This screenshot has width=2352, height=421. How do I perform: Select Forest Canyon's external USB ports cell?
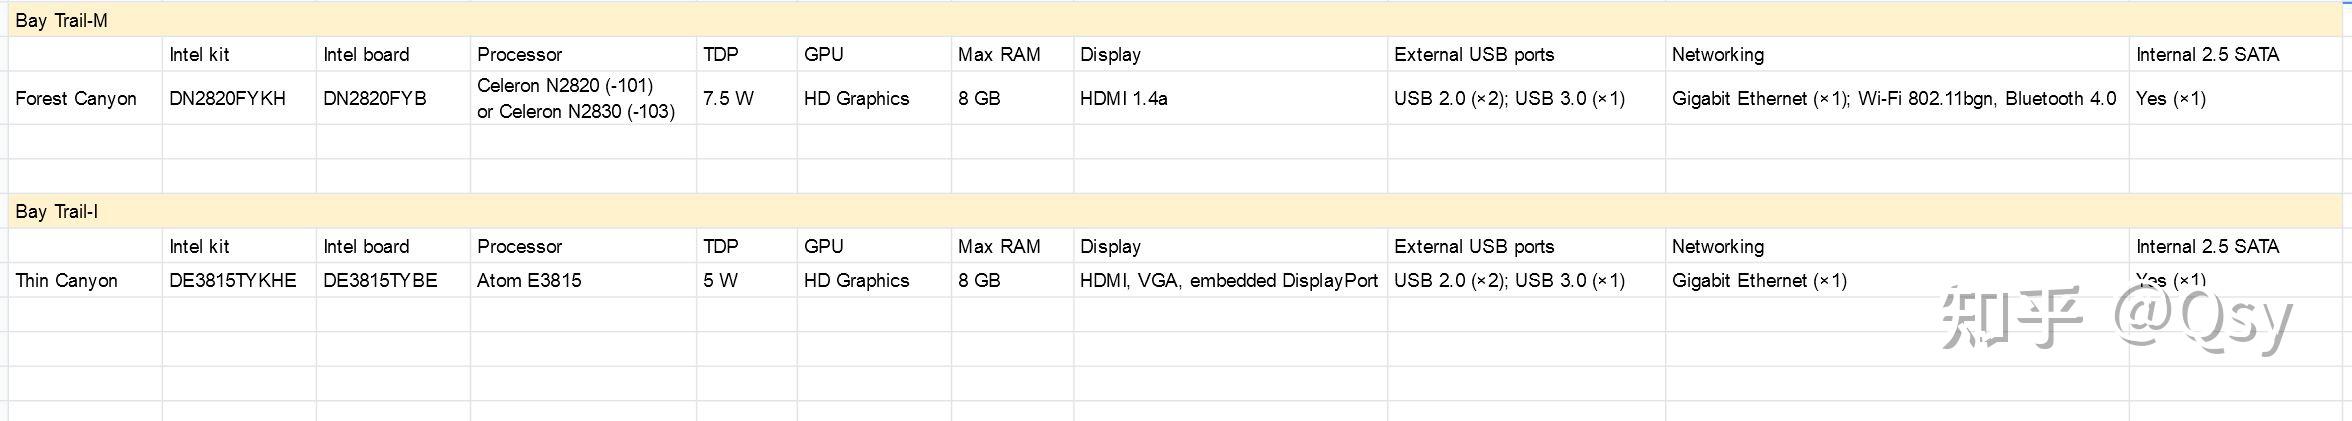(1510, 98)
